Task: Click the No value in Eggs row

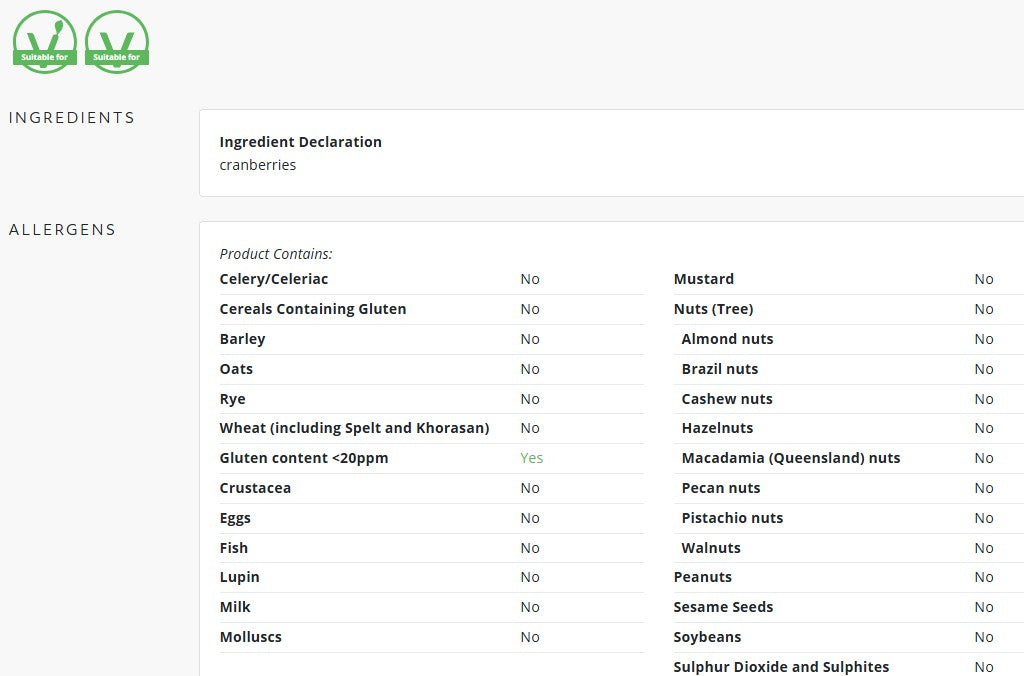Action: click(530, 518)
